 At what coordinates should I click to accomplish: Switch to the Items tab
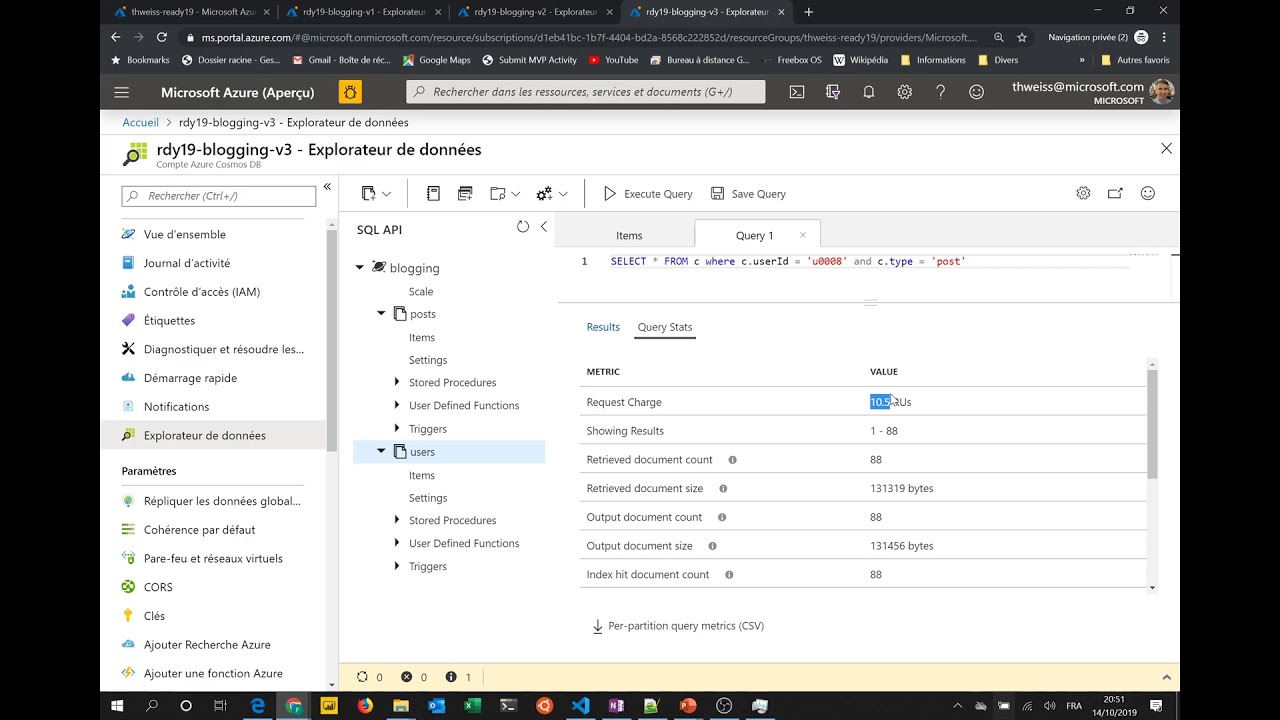click(629, 236)
